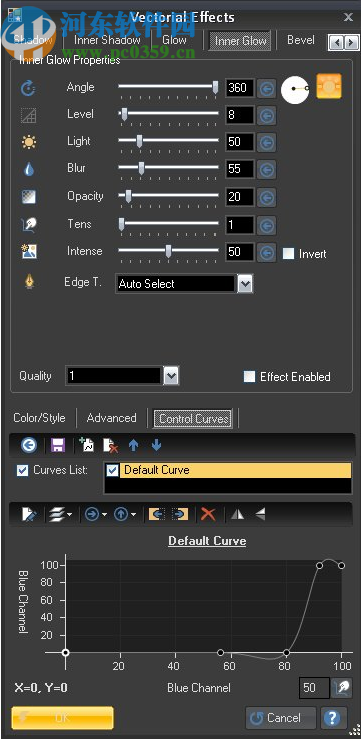Click the Opacity value field showing 20
Viewport: 361px width, 742px height.
pyautogui.click(x=240, y=197)
